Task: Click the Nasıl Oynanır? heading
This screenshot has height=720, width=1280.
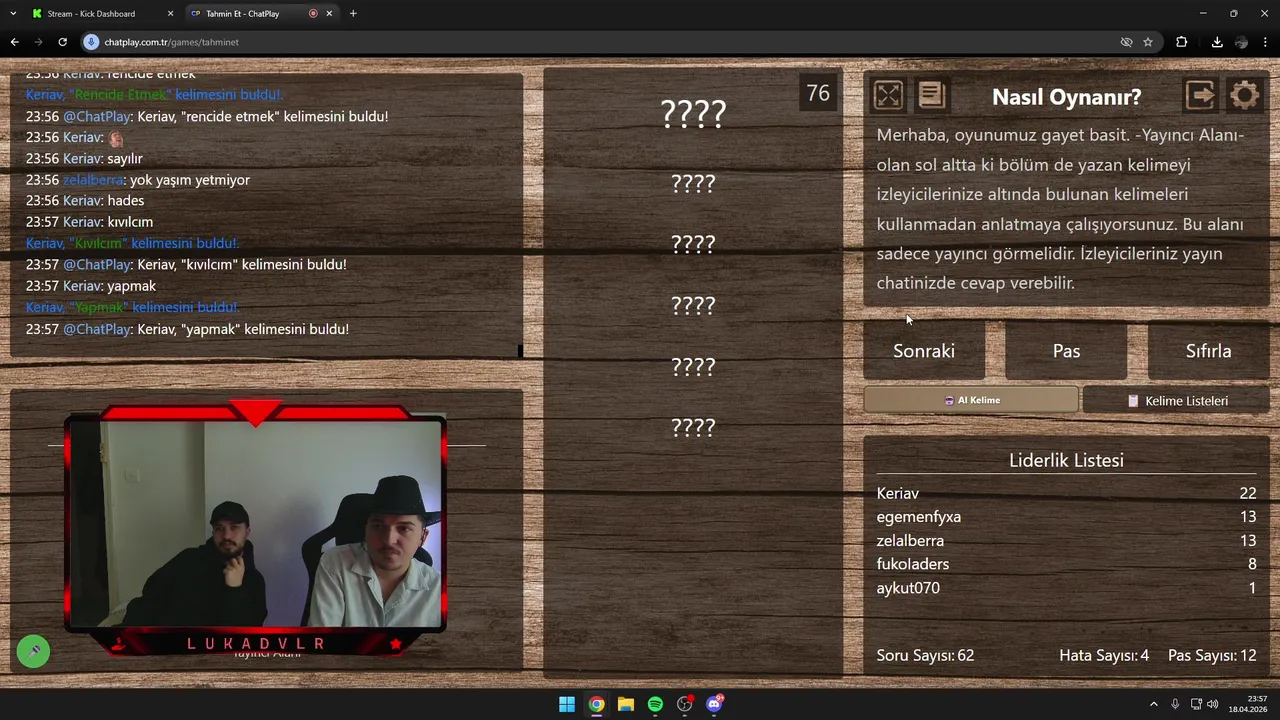Action: (1066, 97)
